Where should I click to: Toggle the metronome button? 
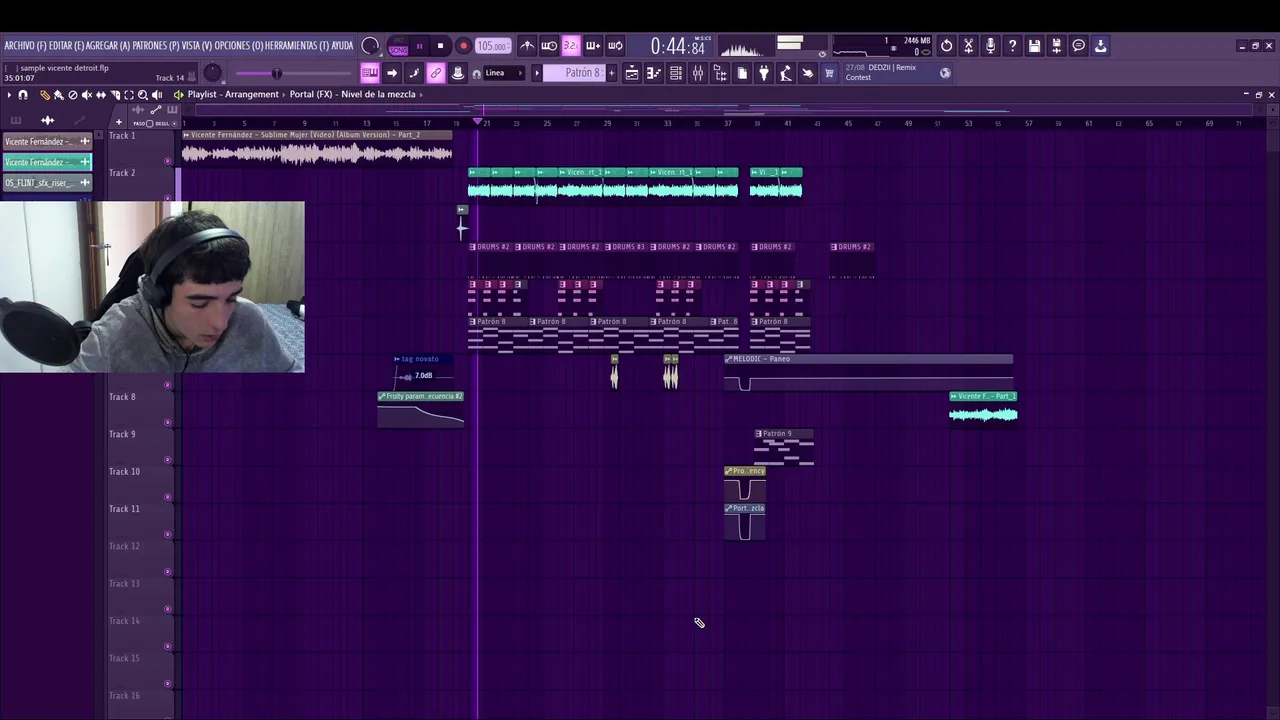point(527,45)
